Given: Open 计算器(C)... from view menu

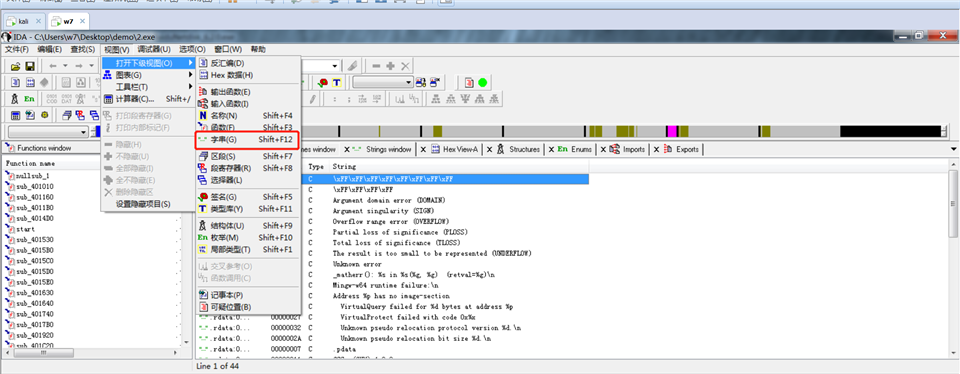Looking at the screenshot, I should coord(148,99).
